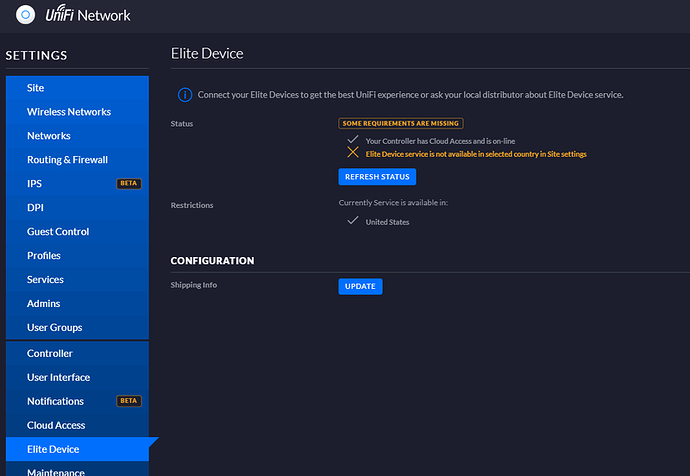
Task: Click the SETTINGS sidebar heading
Action: tap(37, 55)
